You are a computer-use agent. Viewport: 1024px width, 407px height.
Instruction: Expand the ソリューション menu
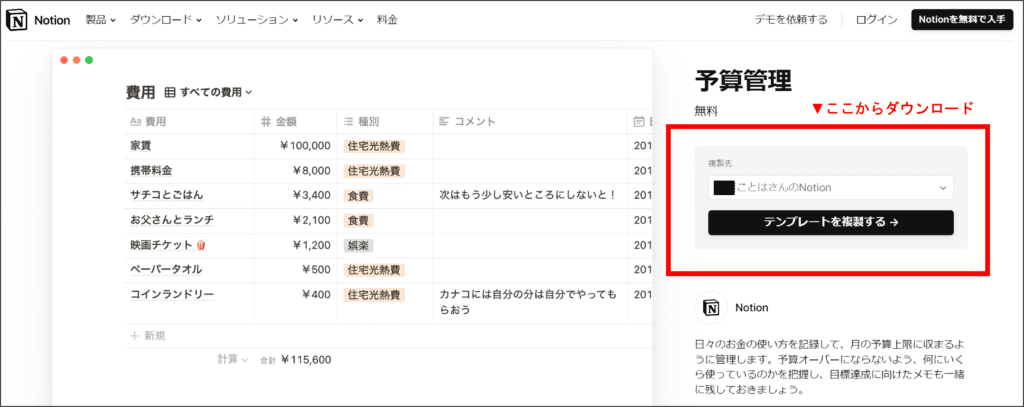257,20
